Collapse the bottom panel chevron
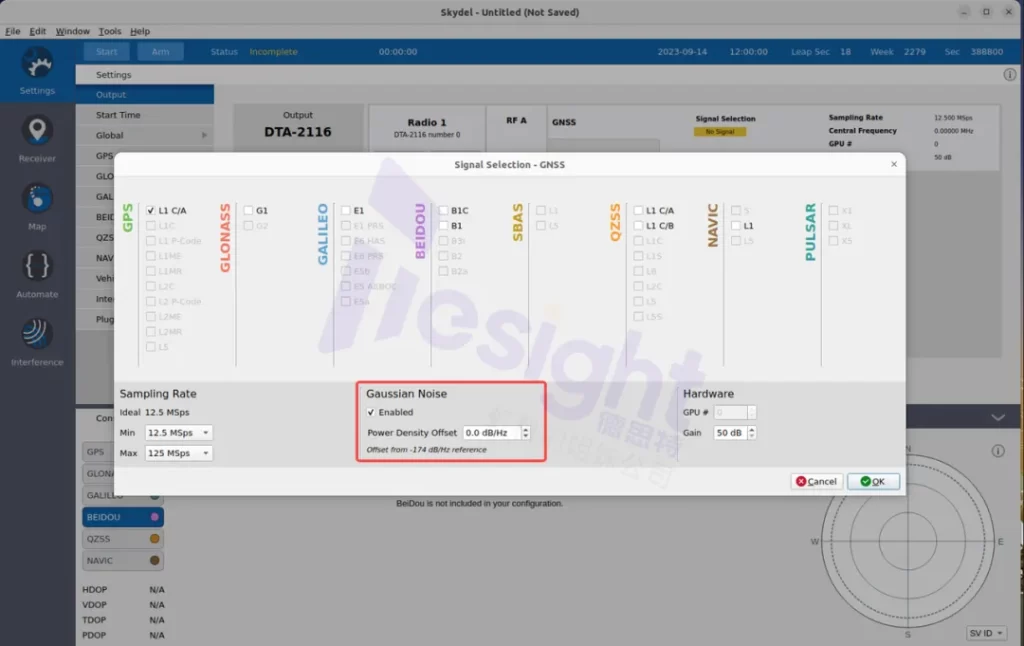The image size is (1024, 646). coord(997,417)
